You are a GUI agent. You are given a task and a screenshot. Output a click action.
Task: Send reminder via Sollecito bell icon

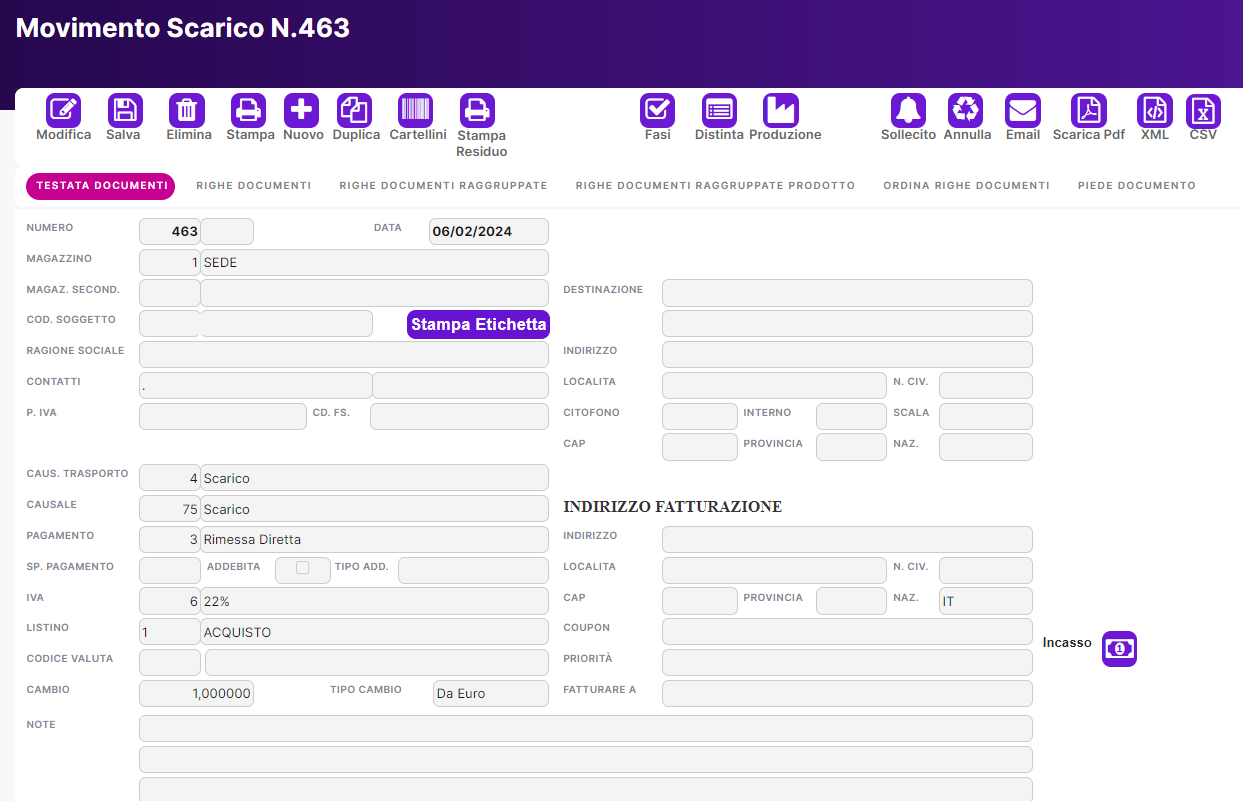click(908, 111)
